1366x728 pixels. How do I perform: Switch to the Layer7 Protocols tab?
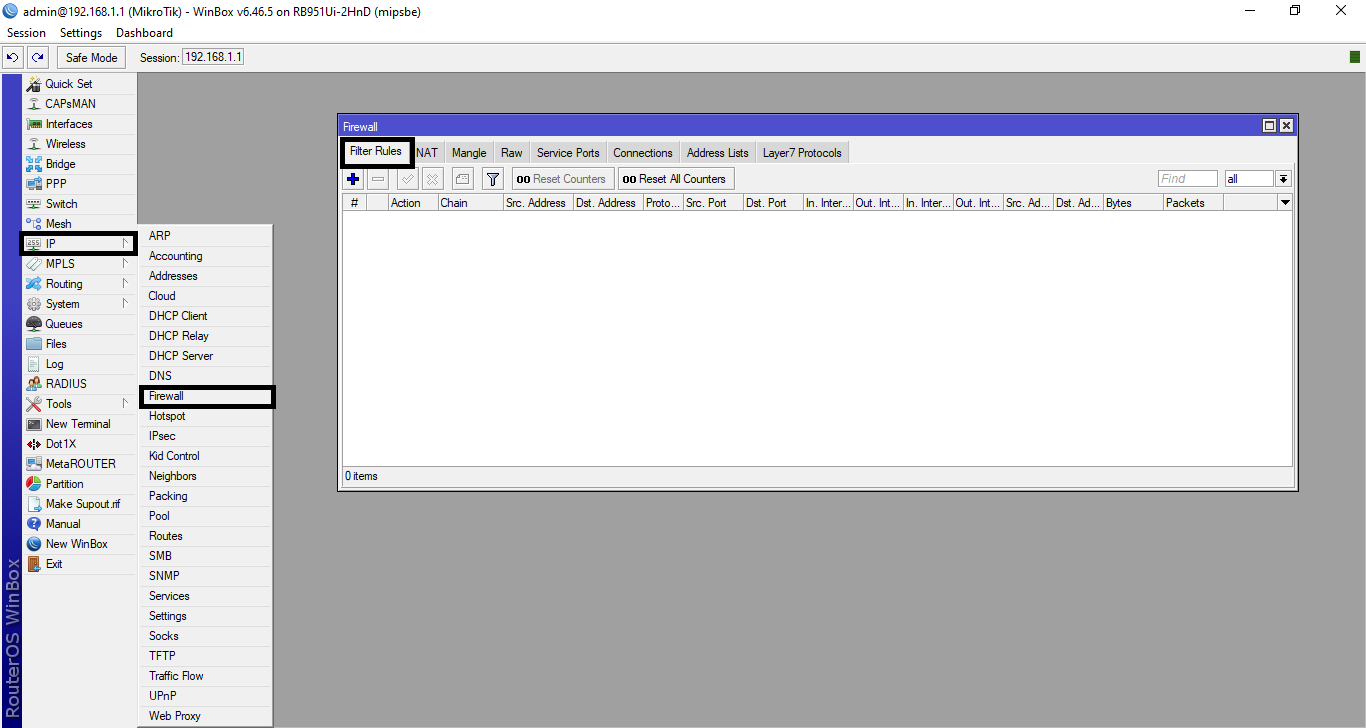pyautogui.click(x=803, y=153)
